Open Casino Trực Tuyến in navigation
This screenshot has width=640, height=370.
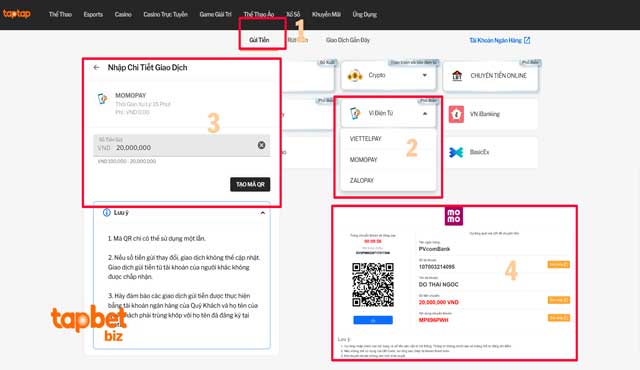165,14
